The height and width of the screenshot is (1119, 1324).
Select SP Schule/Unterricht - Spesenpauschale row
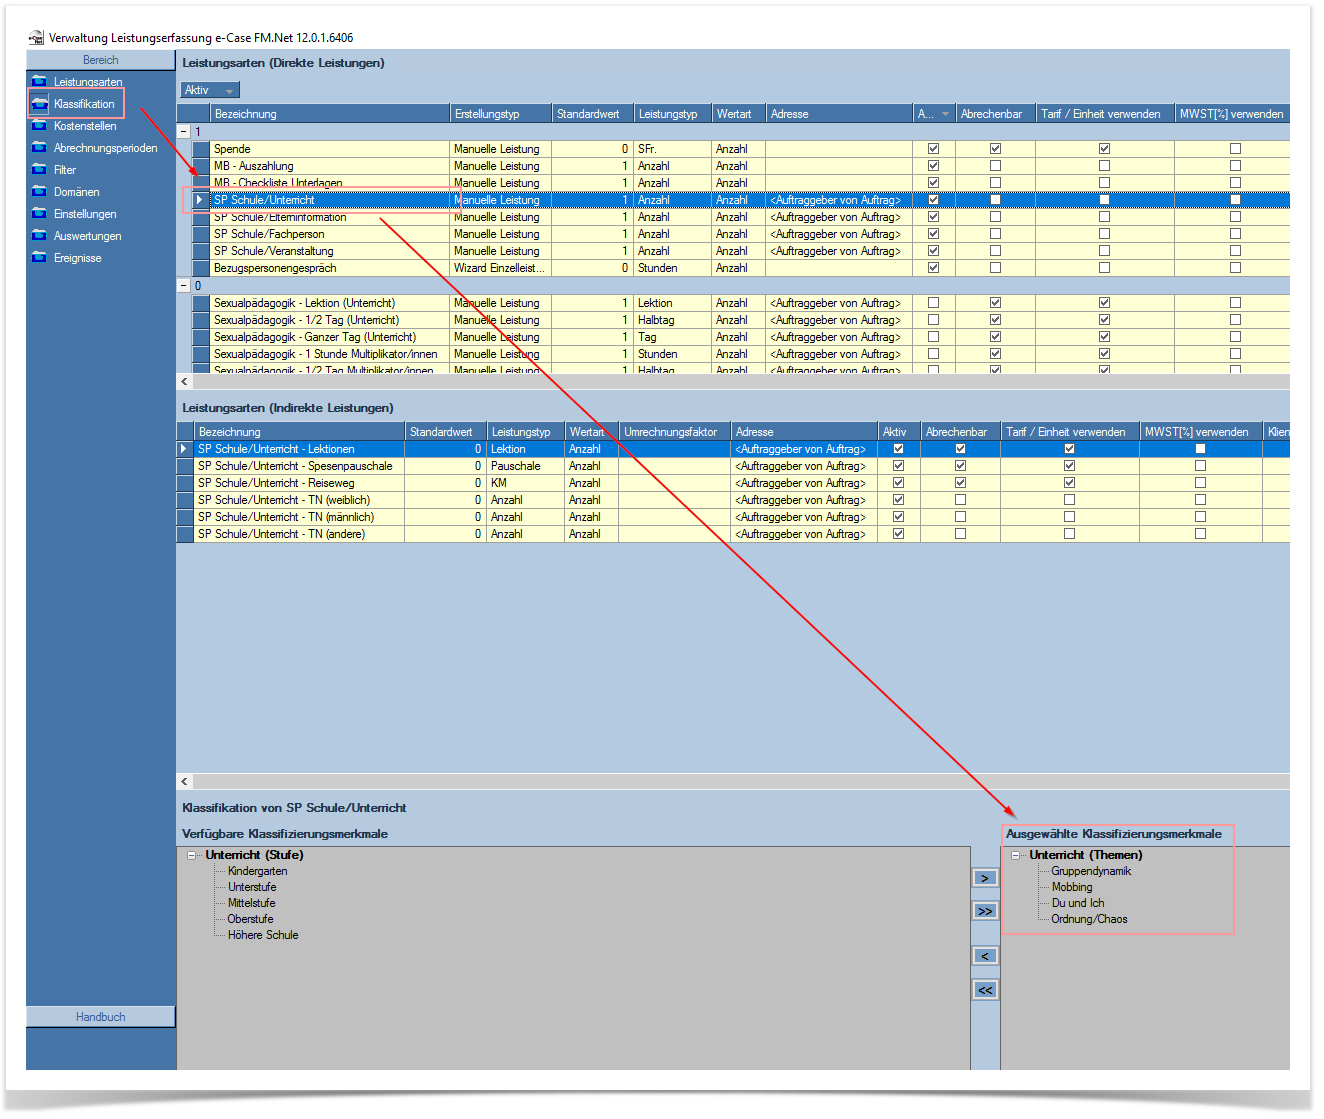[x=733, y=466]
